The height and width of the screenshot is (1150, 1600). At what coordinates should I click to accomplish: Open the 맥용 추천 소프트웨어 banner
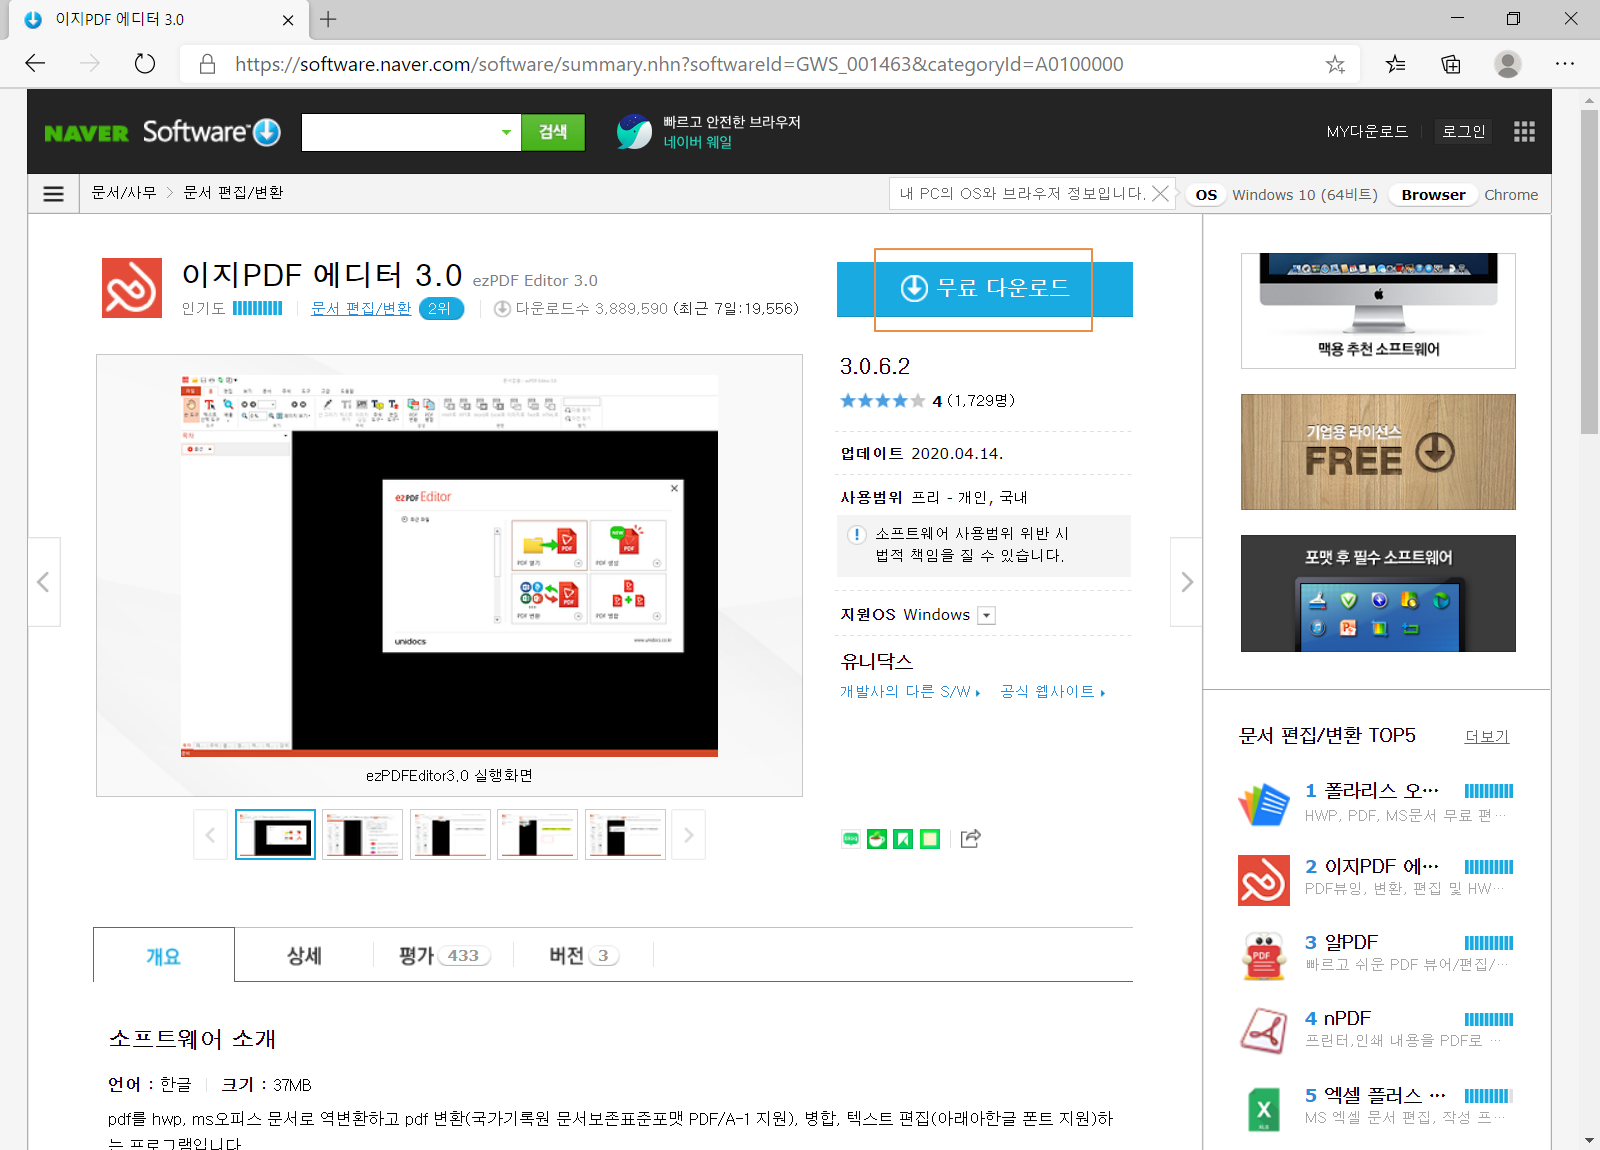pos(1378,311)
